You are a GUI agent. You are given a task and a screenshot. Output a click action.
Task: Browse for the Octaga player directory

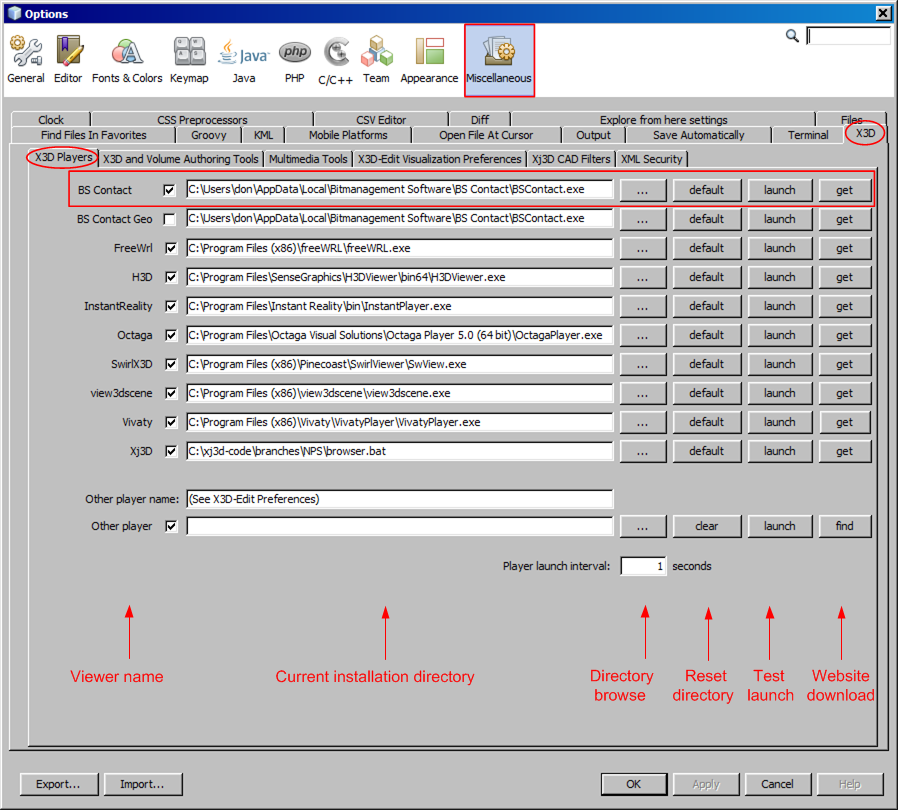tap(643, 336)
